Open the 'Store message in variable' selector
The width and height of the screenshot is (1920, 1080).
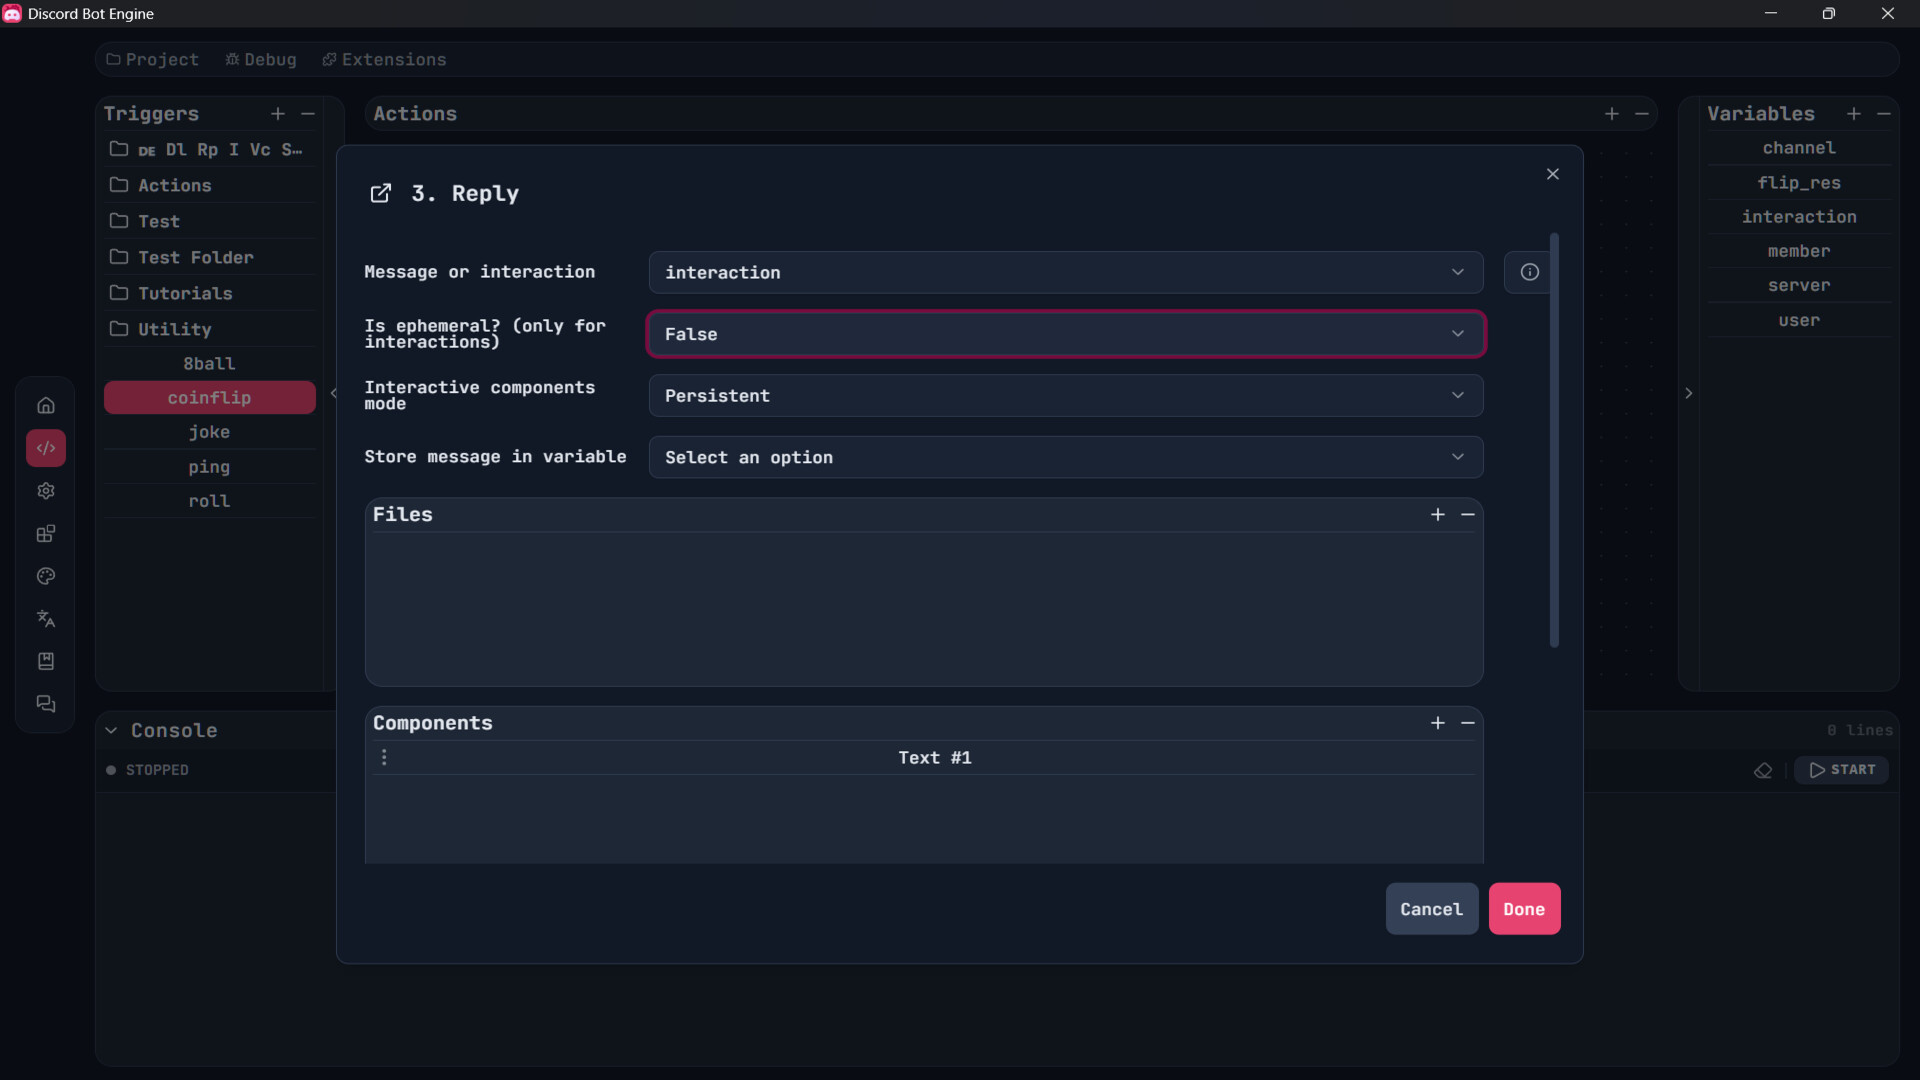[1065, 457]
